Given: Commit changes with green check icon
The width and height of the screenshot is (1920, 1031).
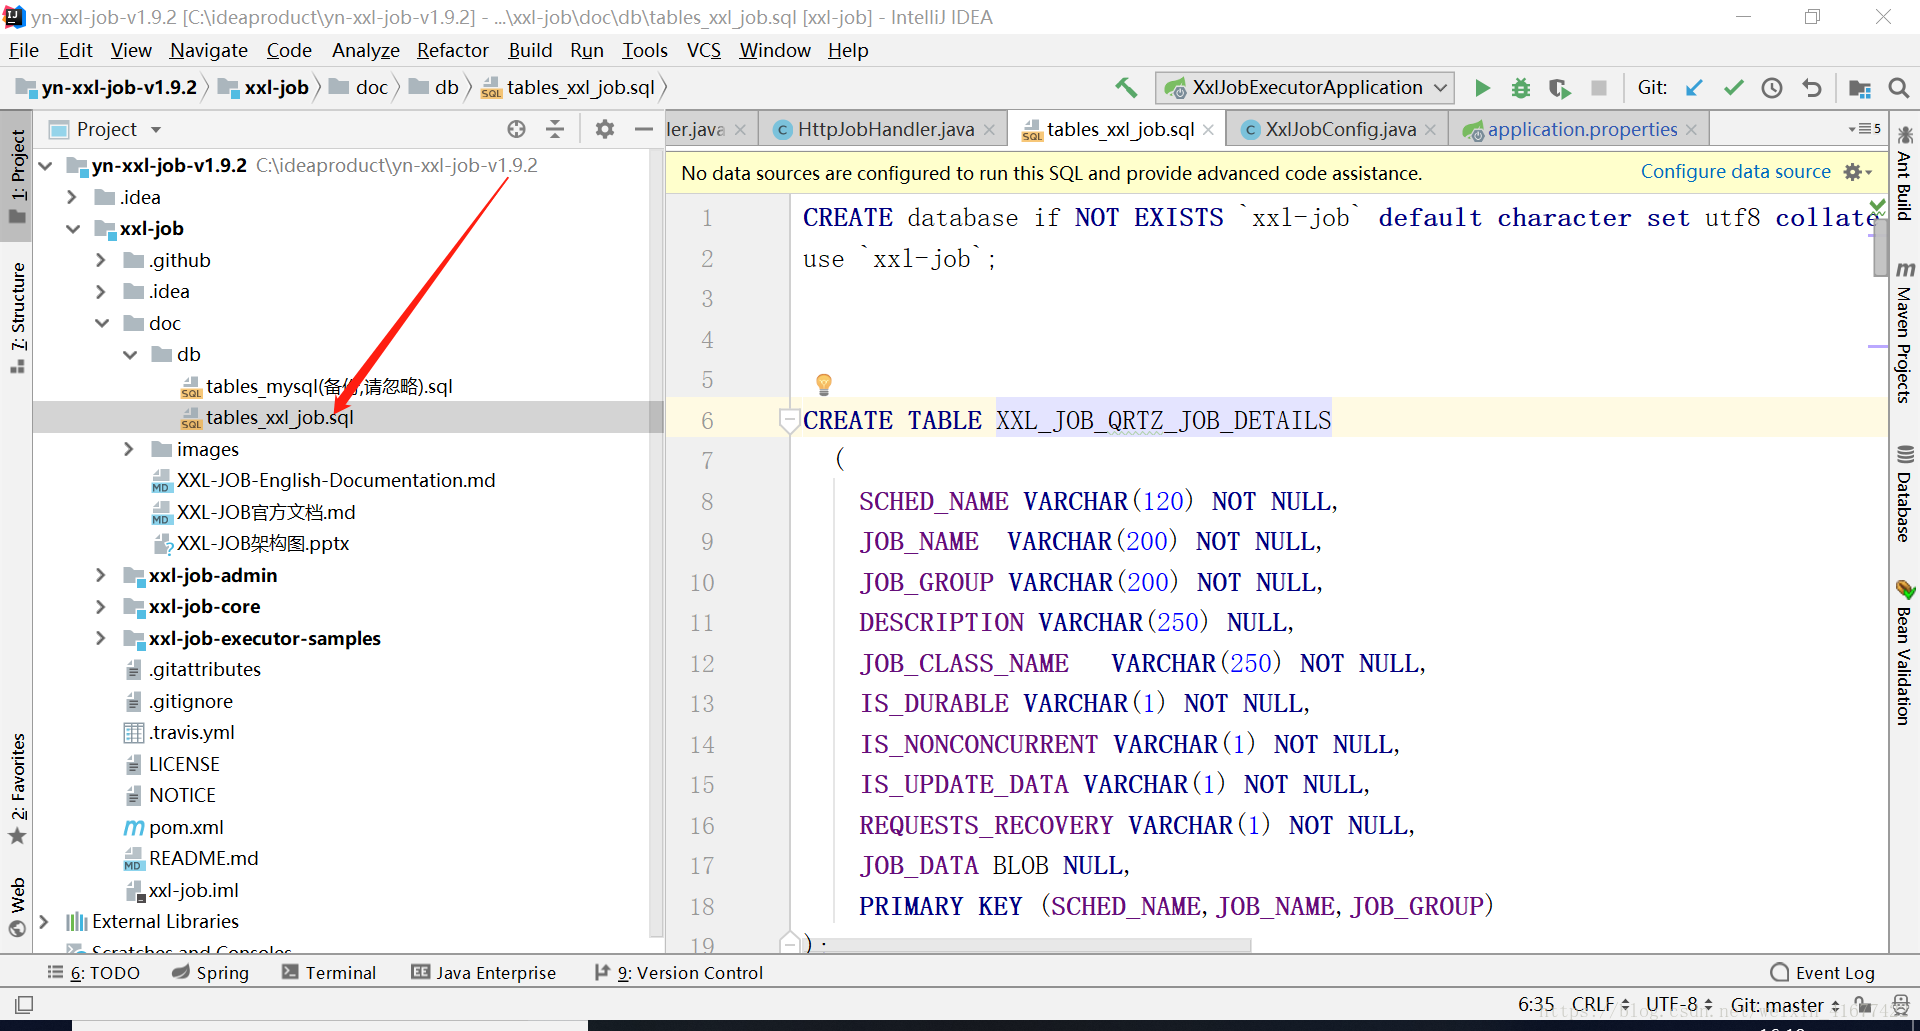Looking at the screenshot, I should tap(1733, 88).
